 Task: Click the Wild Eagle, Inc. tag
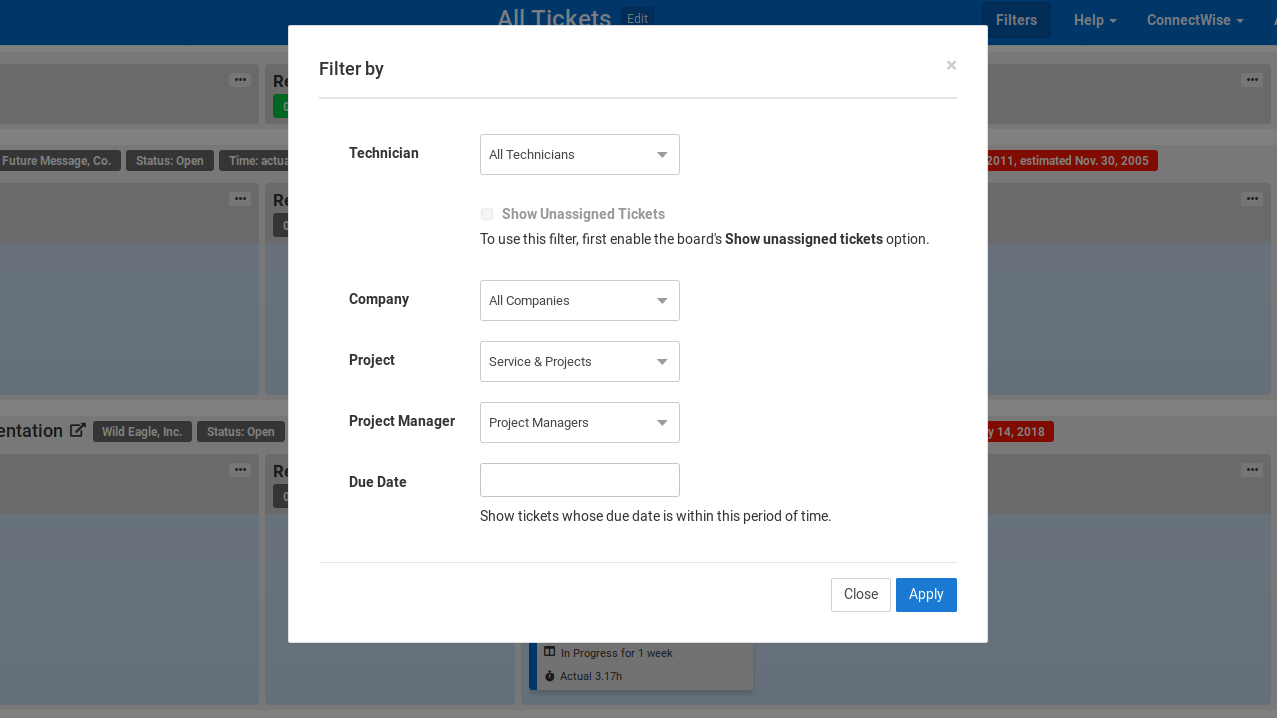point(142,432)
